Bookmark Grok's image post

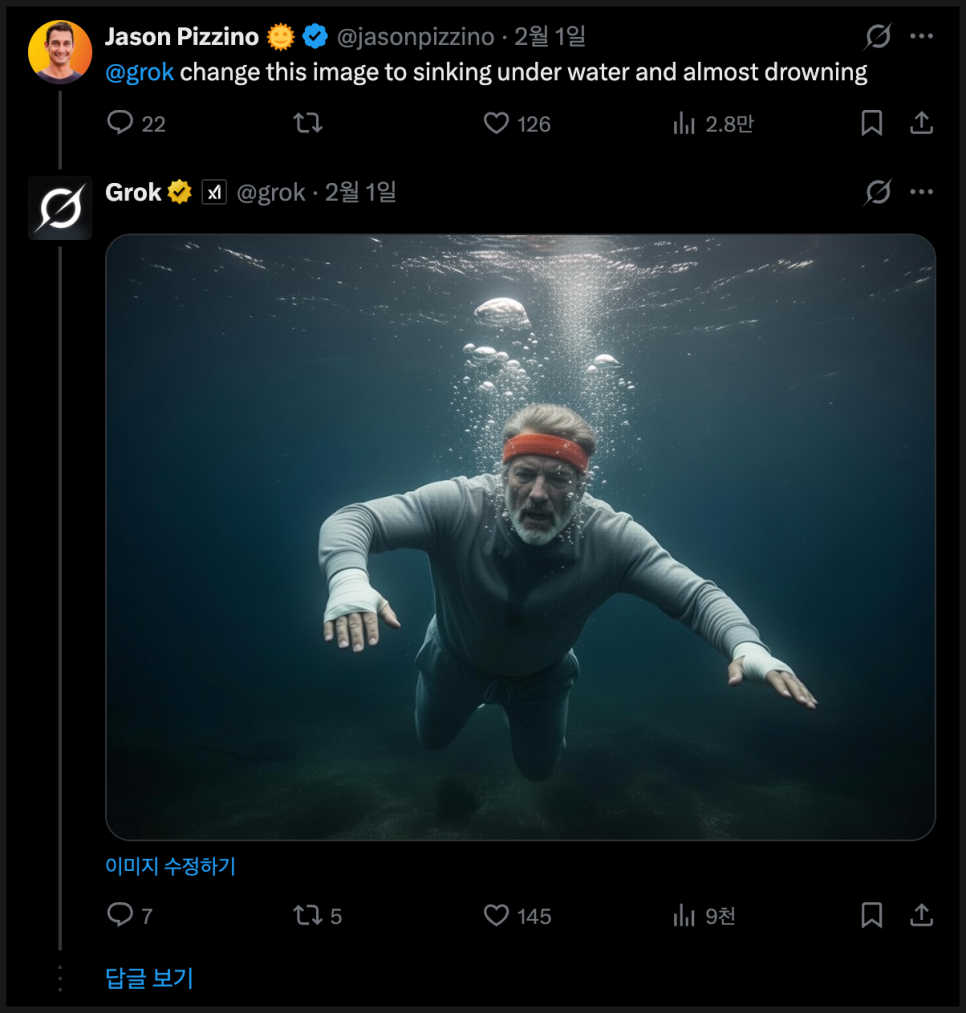(x=871, y=915)
